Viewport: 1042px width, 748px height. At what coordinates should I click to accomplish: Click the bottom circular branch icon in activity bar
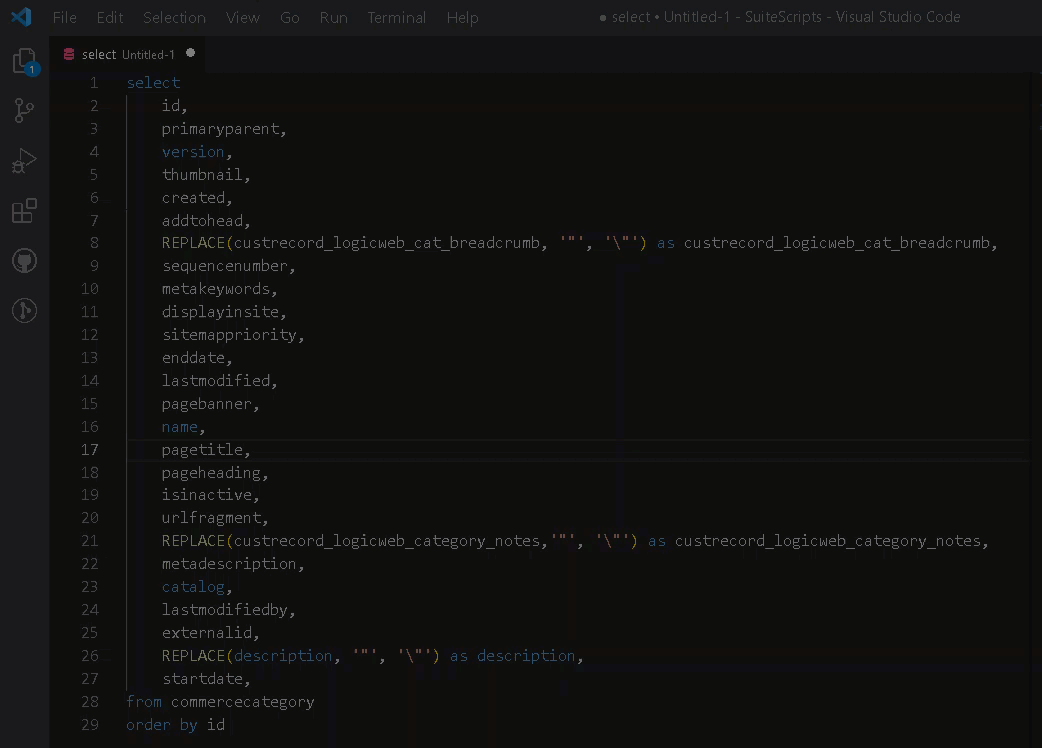[x=24, y=310]
